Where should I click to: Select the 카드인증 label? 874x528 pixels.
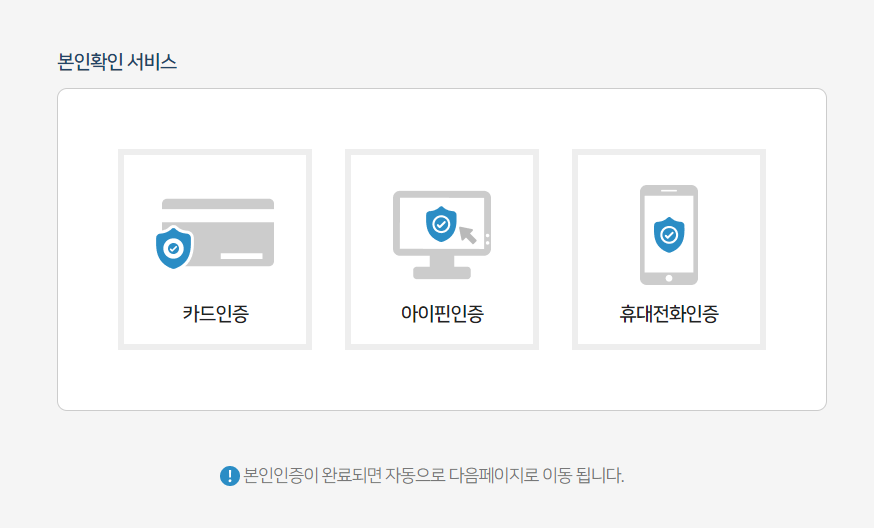point(215,313)
